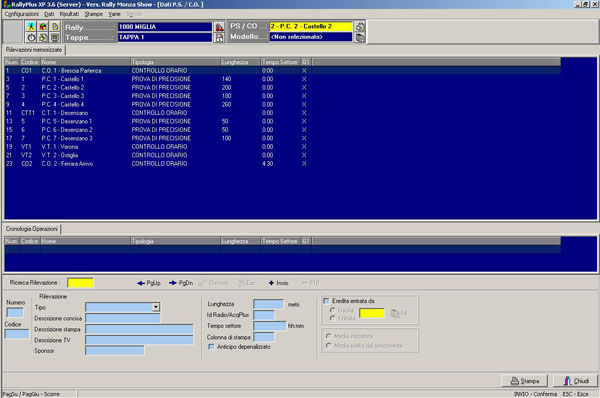This screenshot has height=398, width=600.
Task: Select row P.C. 4 - Castello 4
Action: coord(283,104)
